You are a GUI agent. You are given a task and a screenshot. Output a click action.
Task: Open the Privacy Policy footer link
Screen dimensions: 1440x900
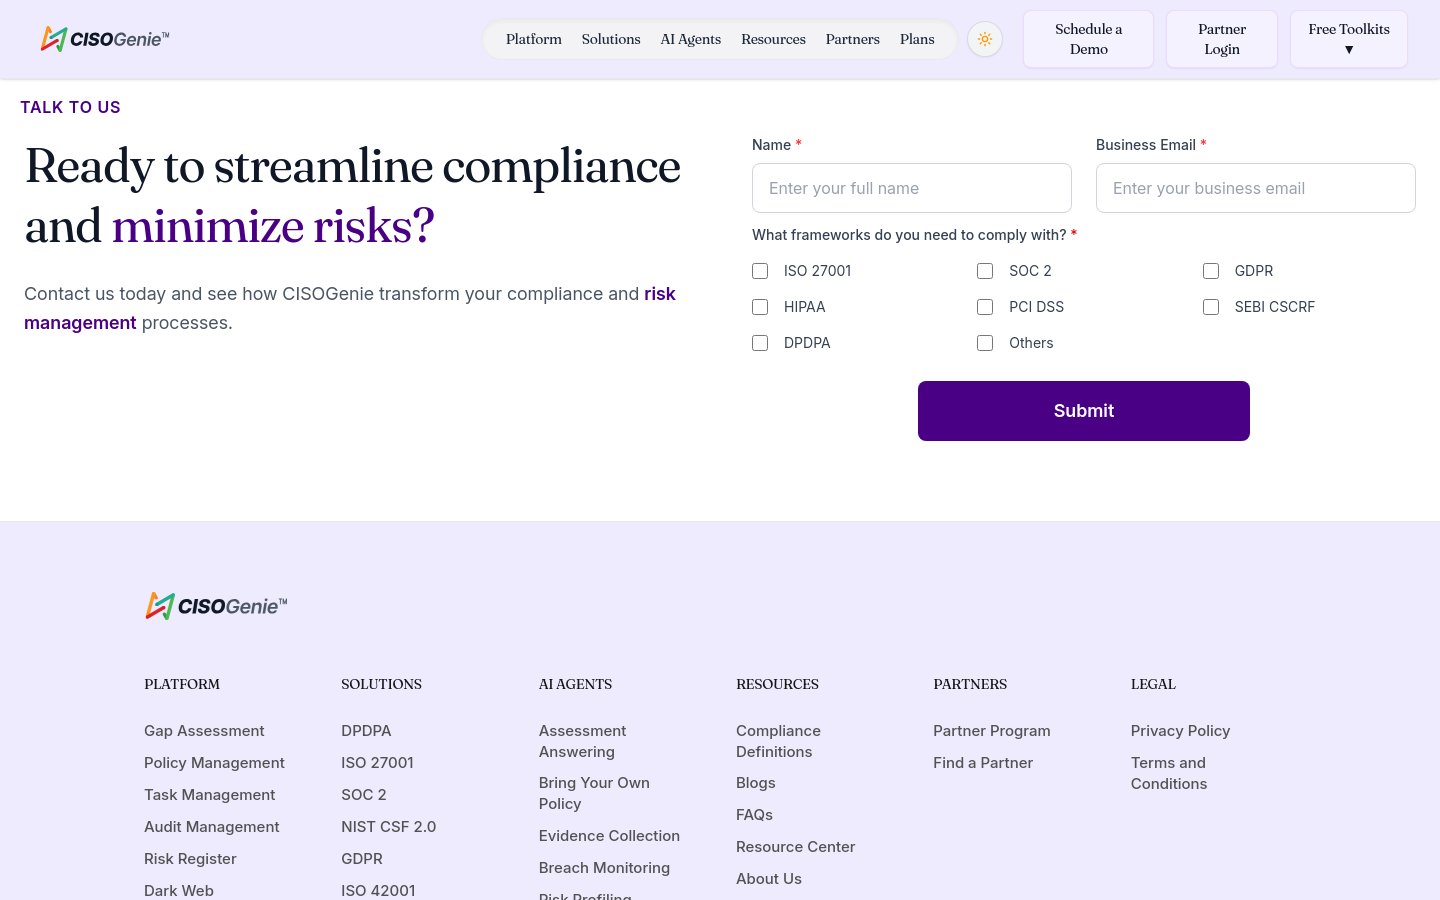pos(1180,731)
